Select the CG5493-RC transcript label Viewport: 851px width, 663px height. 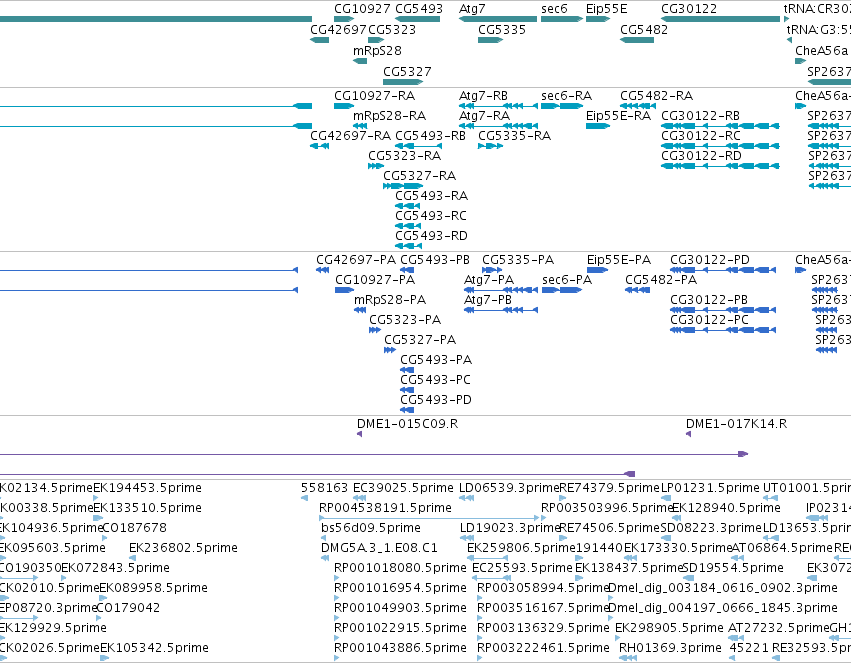pos(431,216)
